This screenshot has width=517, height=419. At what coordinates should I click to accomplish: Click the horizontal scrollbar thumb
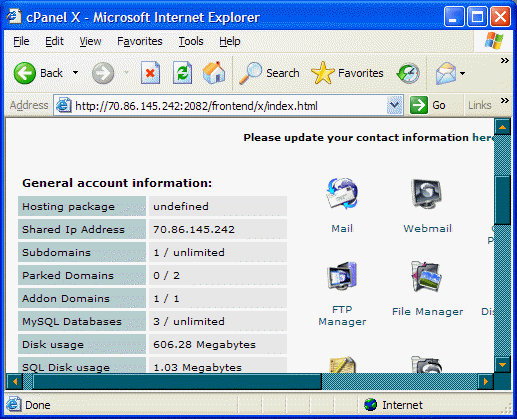[177, 381]
